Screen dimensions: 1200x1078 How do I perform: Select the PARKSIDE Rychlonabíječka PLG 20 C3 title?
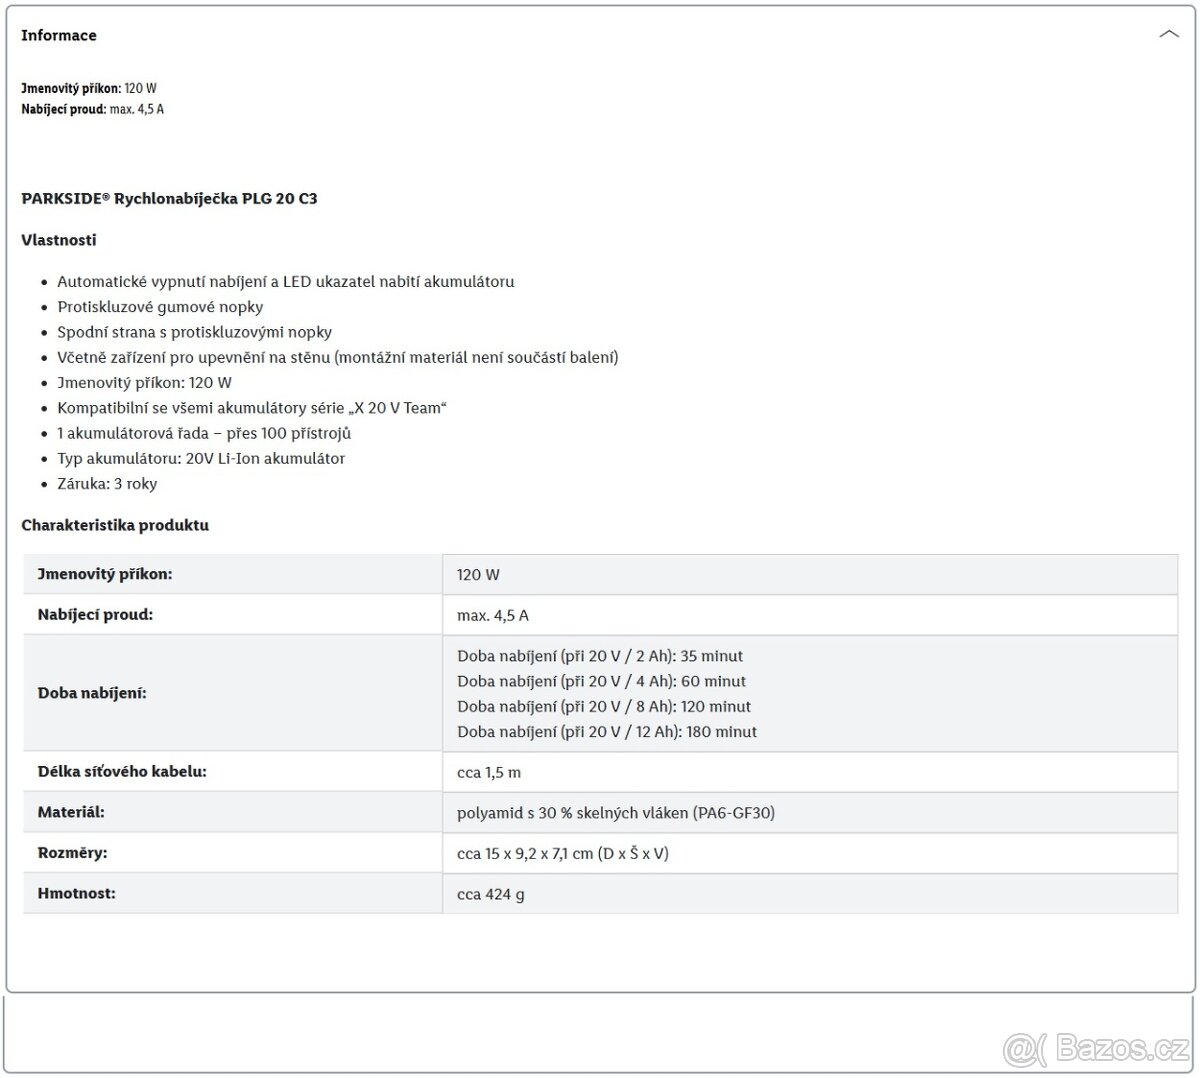point(169,198)
